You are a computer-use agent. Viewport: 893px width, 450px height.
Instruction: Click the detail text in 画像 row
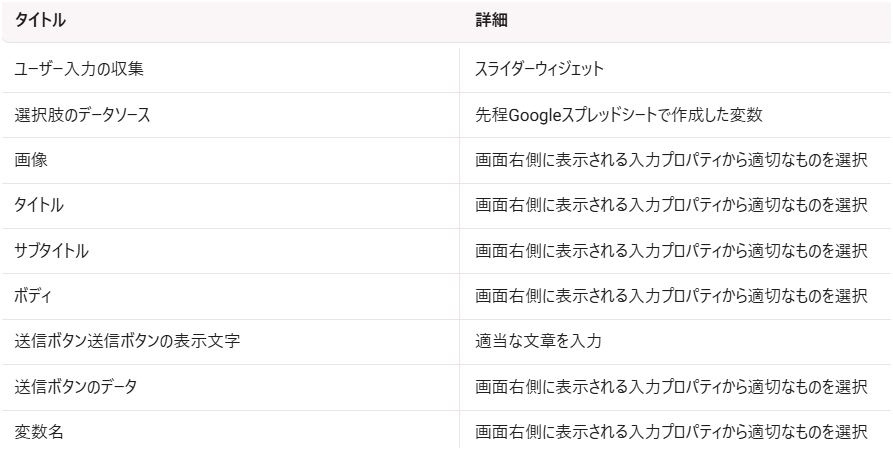point(671,160)
